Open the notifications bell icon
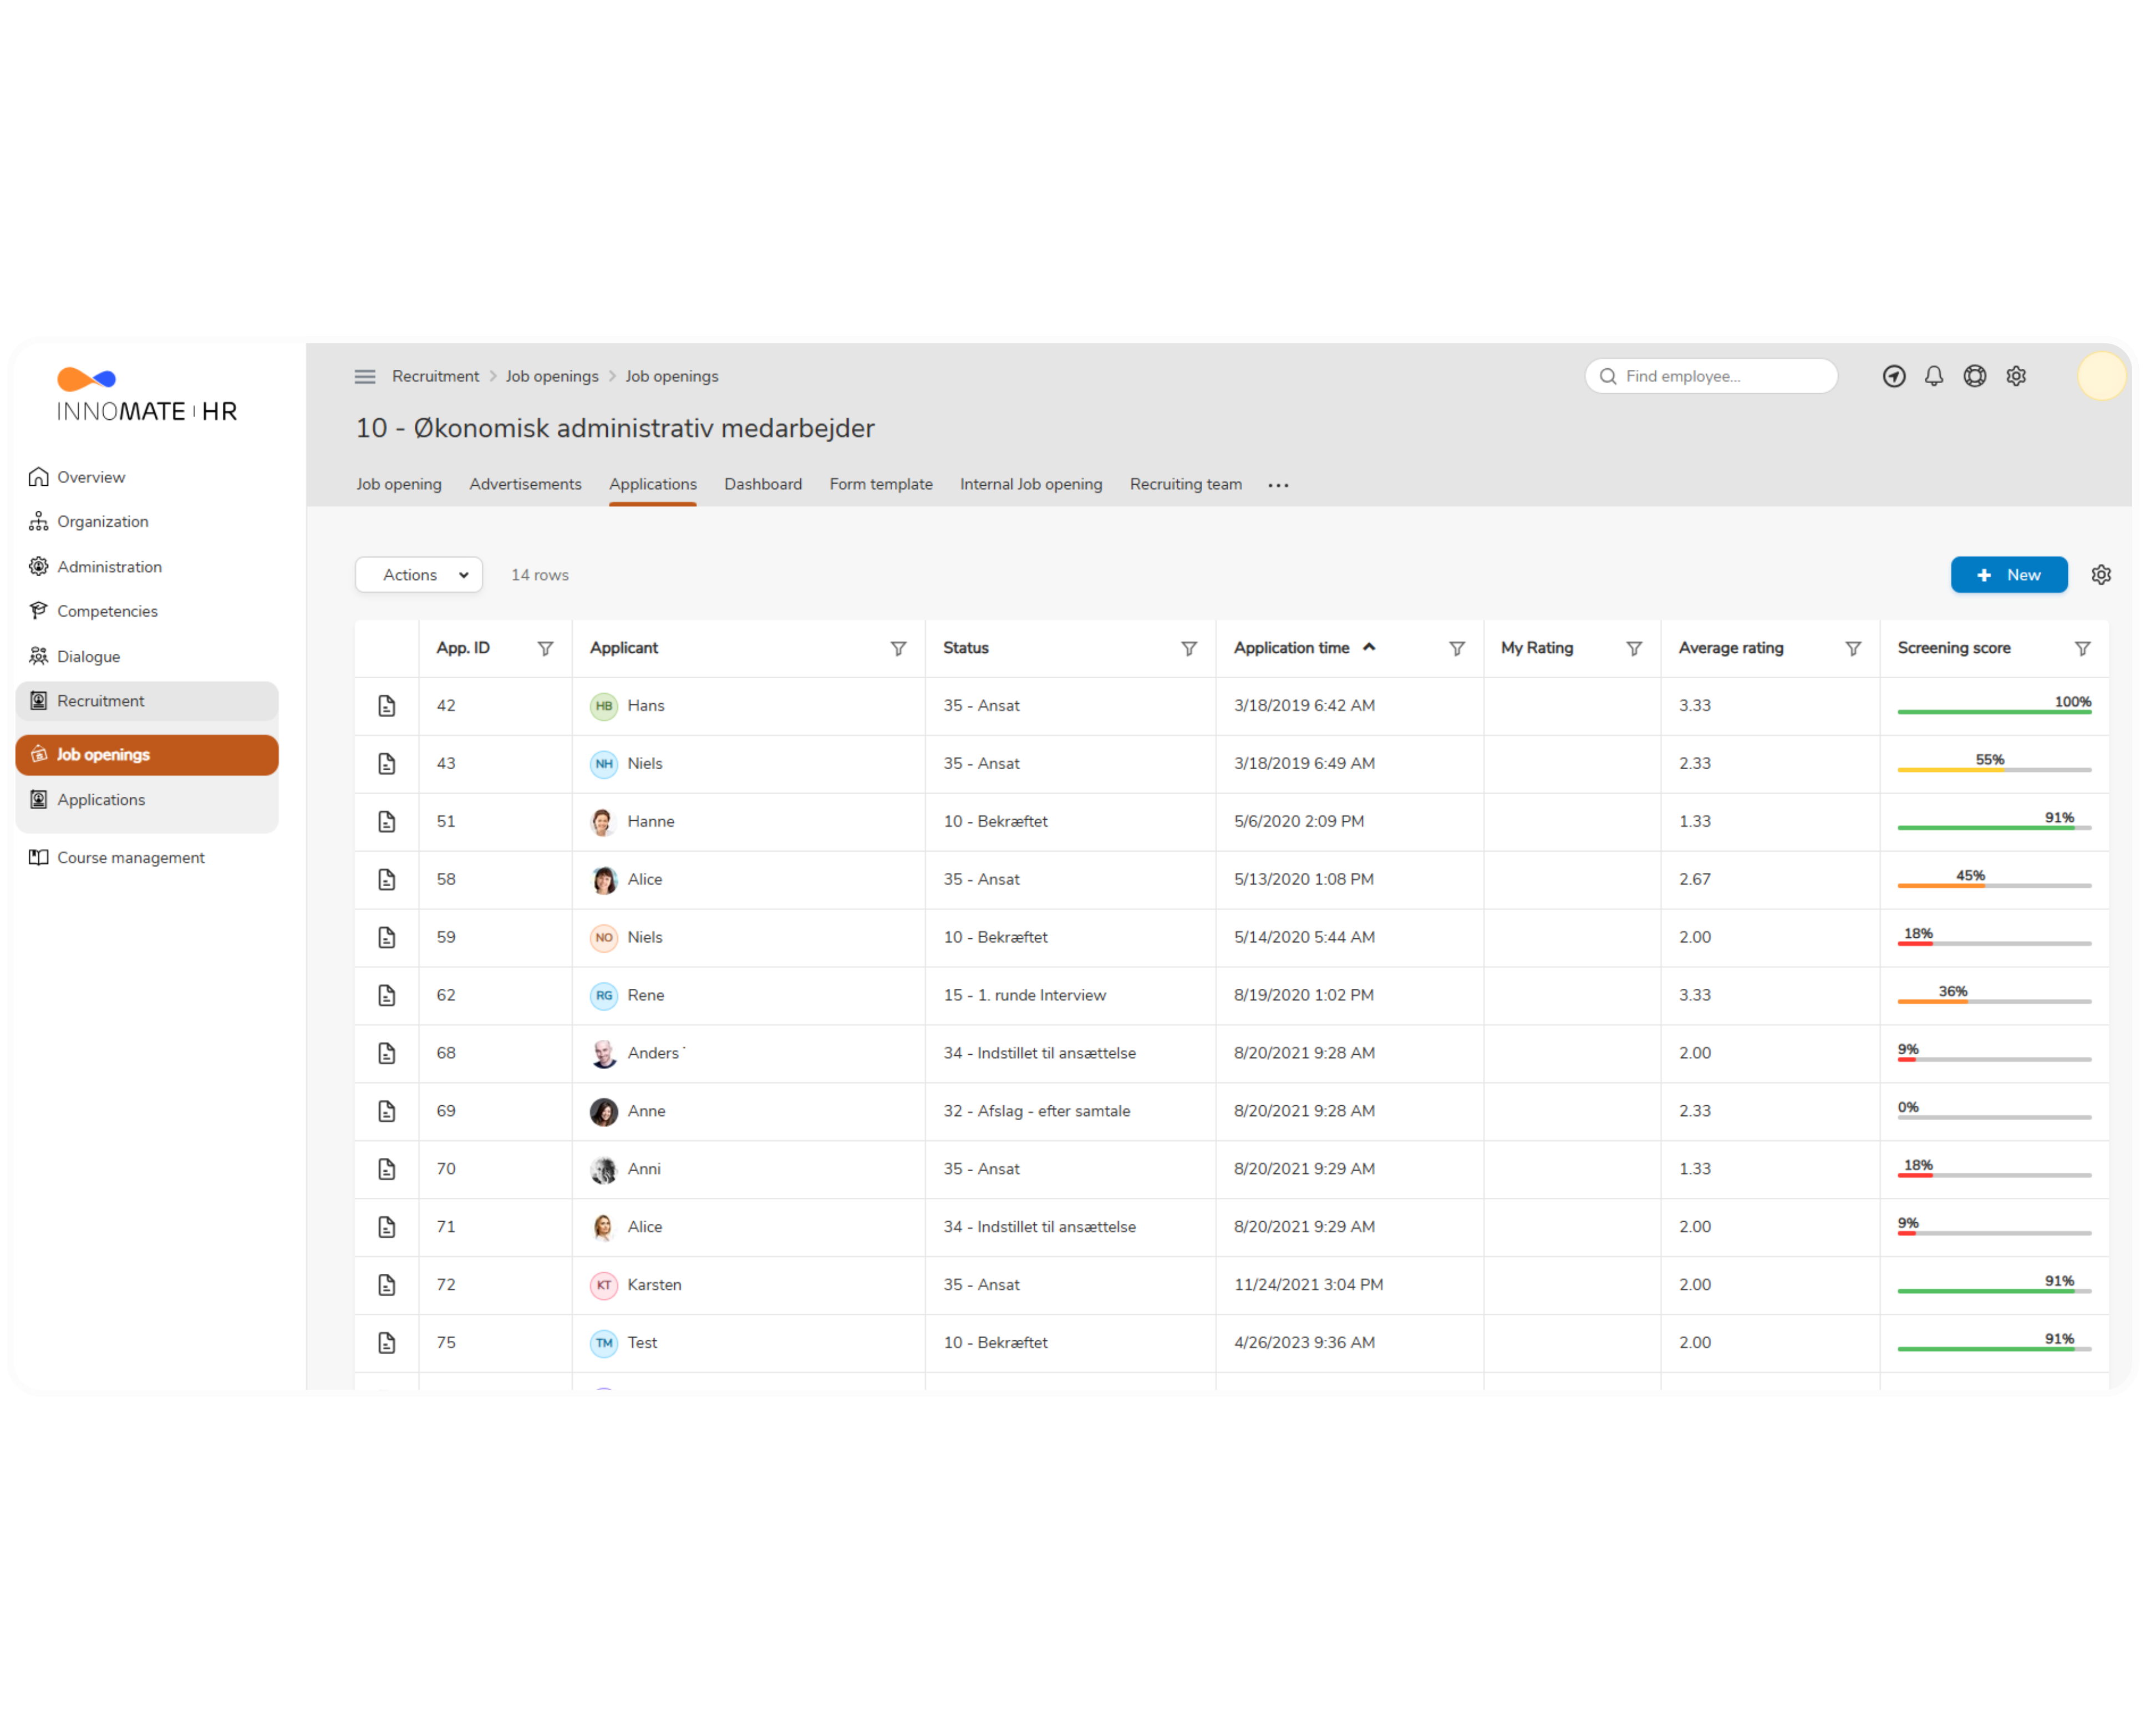The width and height of the screenshot is (2156, 1733). 1934,376
